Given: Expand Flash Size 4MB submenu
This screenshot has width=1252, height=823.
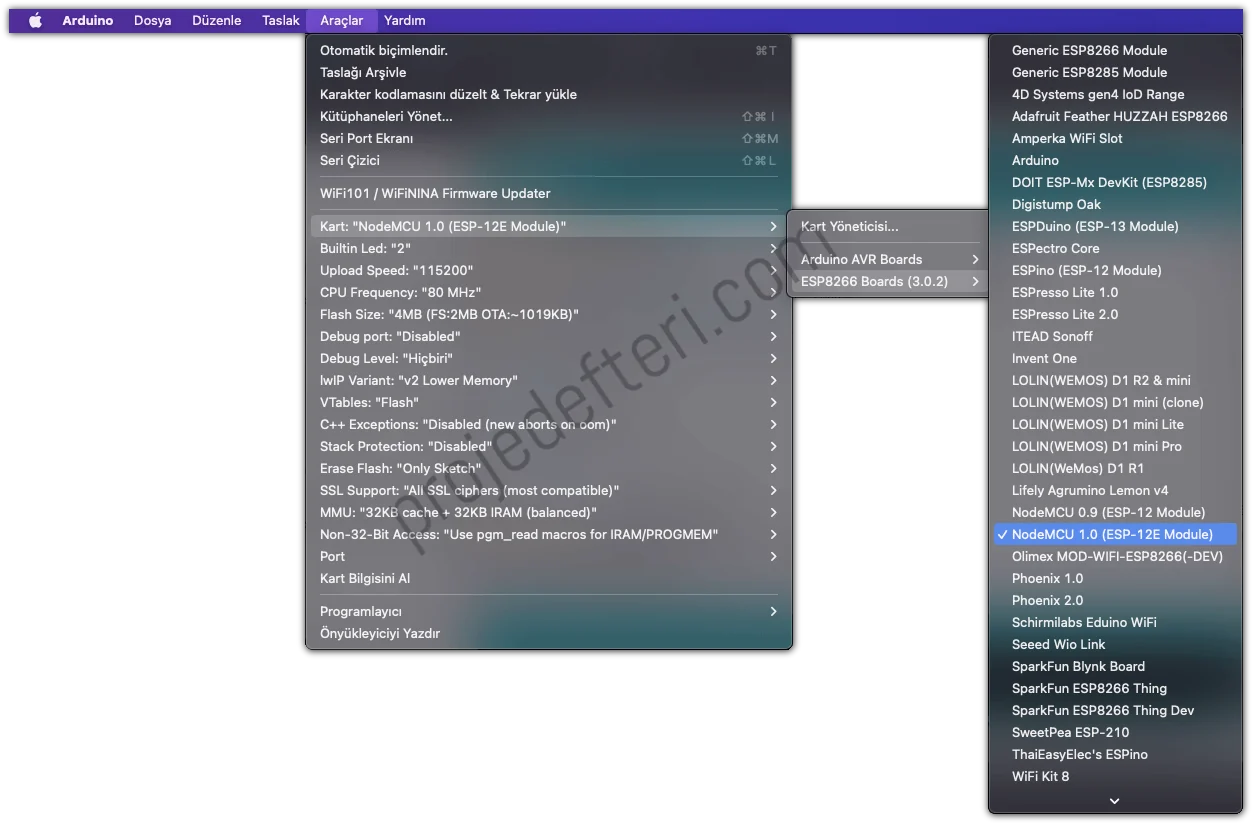Looking at the screenshot, I should (x=548, y=314).
